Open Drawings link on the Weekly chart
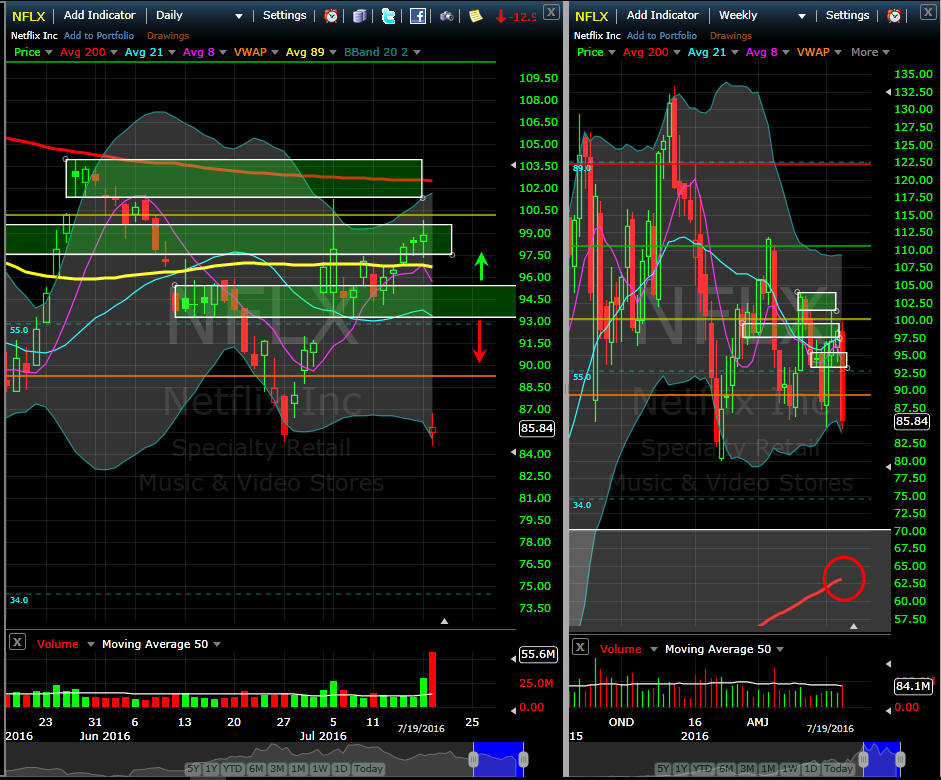This screenshot has width=941, height=780. [x=730, y=35]
